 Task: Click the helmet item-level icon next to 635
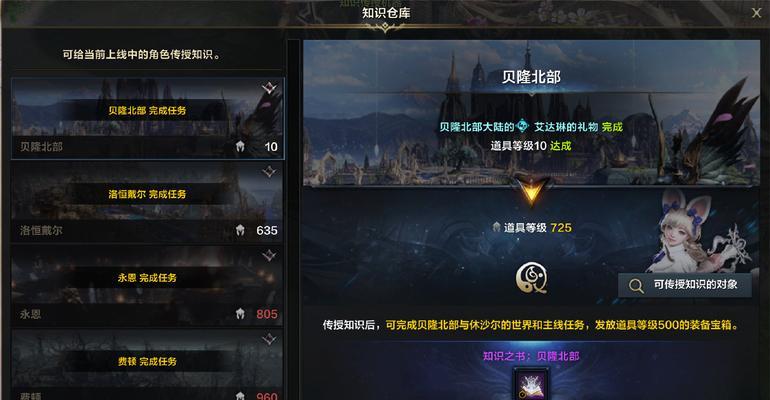240,230
